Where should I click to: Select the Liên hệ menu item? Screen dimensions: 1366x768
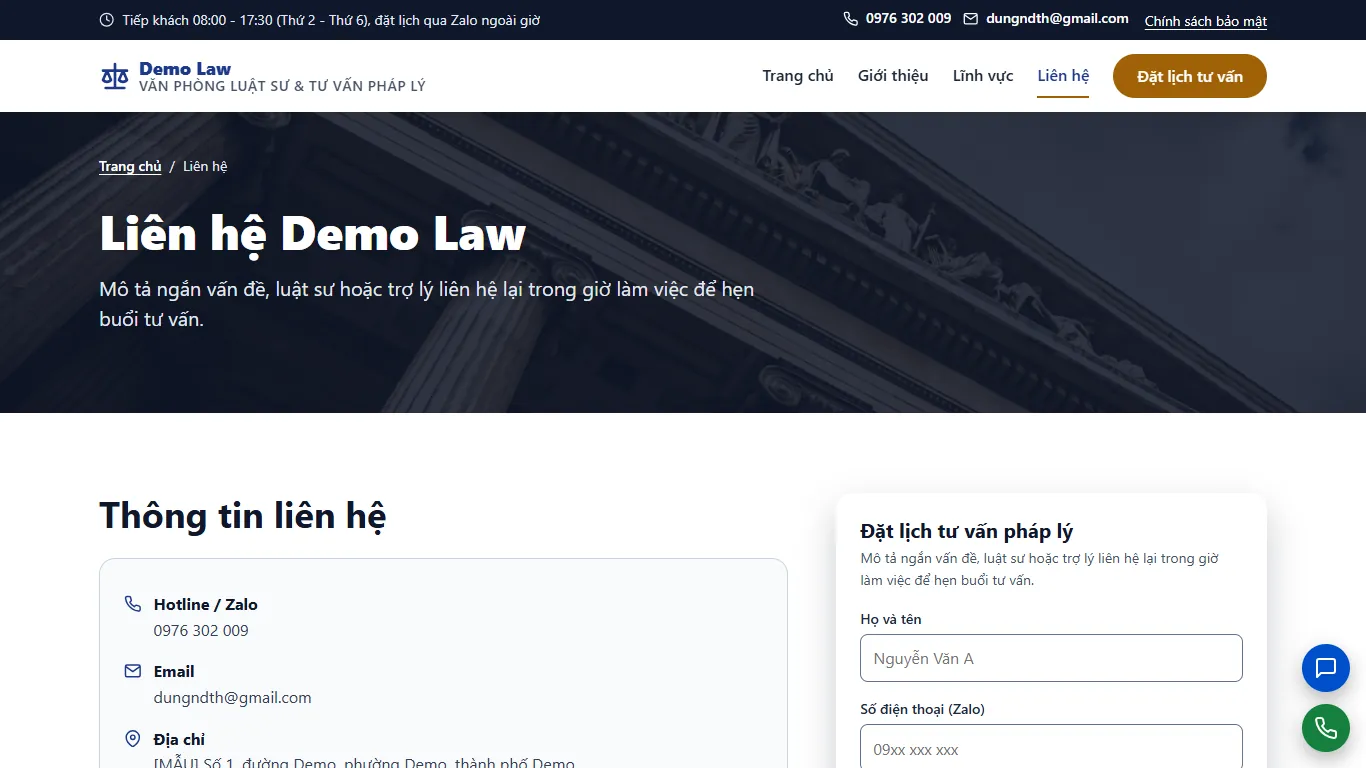click(x=1063, y=76)
